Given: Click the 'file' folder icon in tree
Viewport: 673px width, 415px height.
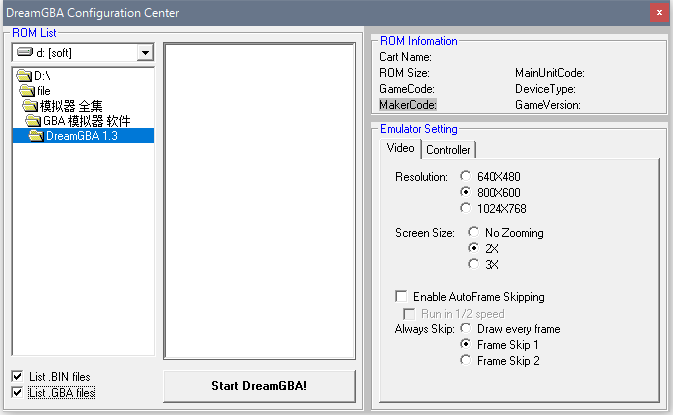Looking at the screenshot, I should [28, 91].
